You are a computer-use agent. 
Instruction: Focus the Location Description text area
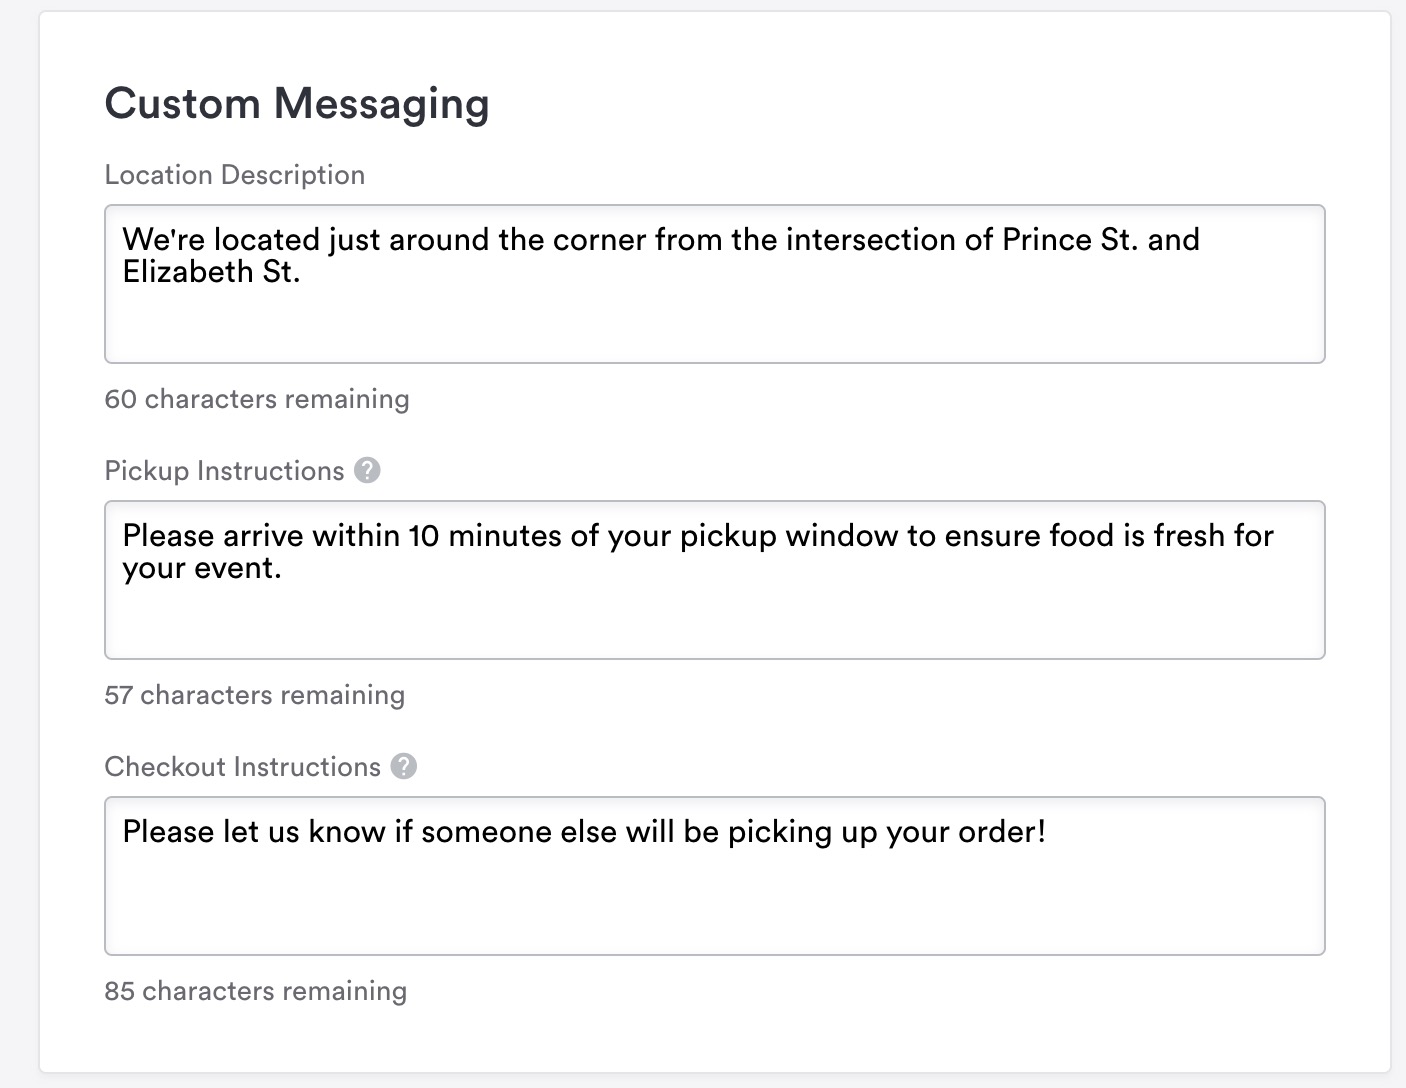coord(715,284)
